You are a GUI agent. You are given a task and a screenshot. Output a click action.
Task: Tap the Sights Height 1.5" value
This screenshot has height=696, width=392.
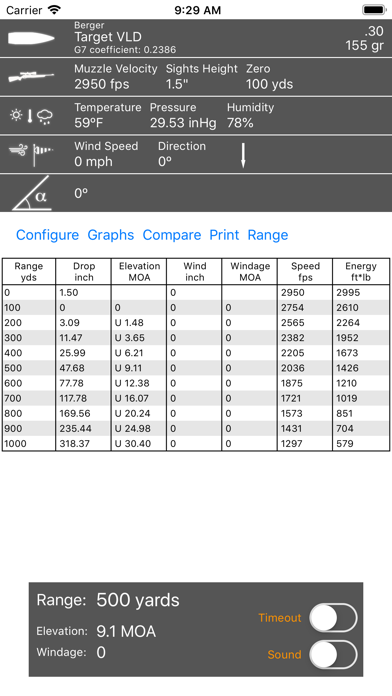pyautogui.click(x=177, y=84)
